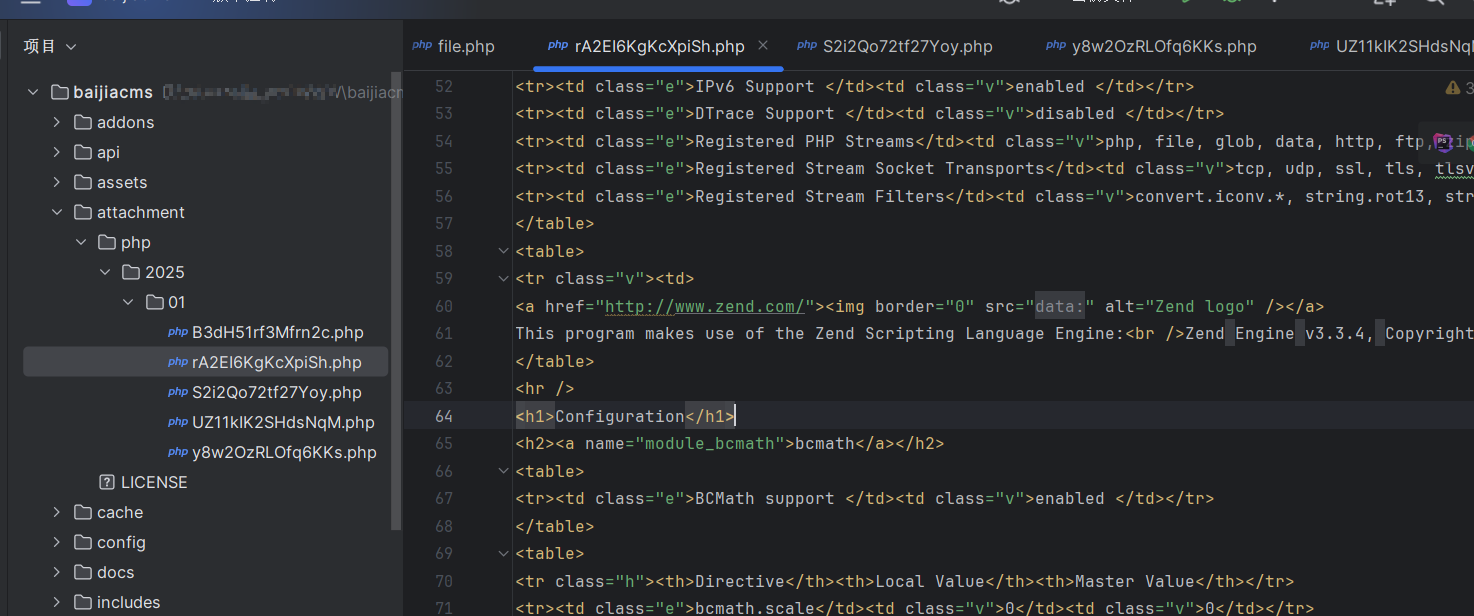This screenshot has height=616, width=1474.
Task: Expand the includes folder chevron
Action: tap(58, 602)
